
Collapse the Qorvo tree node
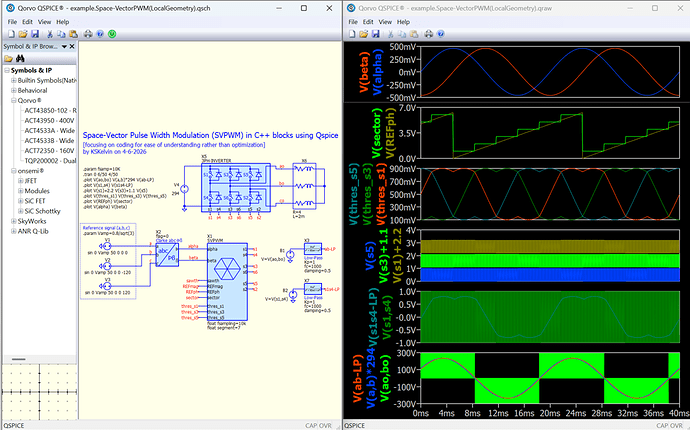pyautogui.click(x=14, y=100)
